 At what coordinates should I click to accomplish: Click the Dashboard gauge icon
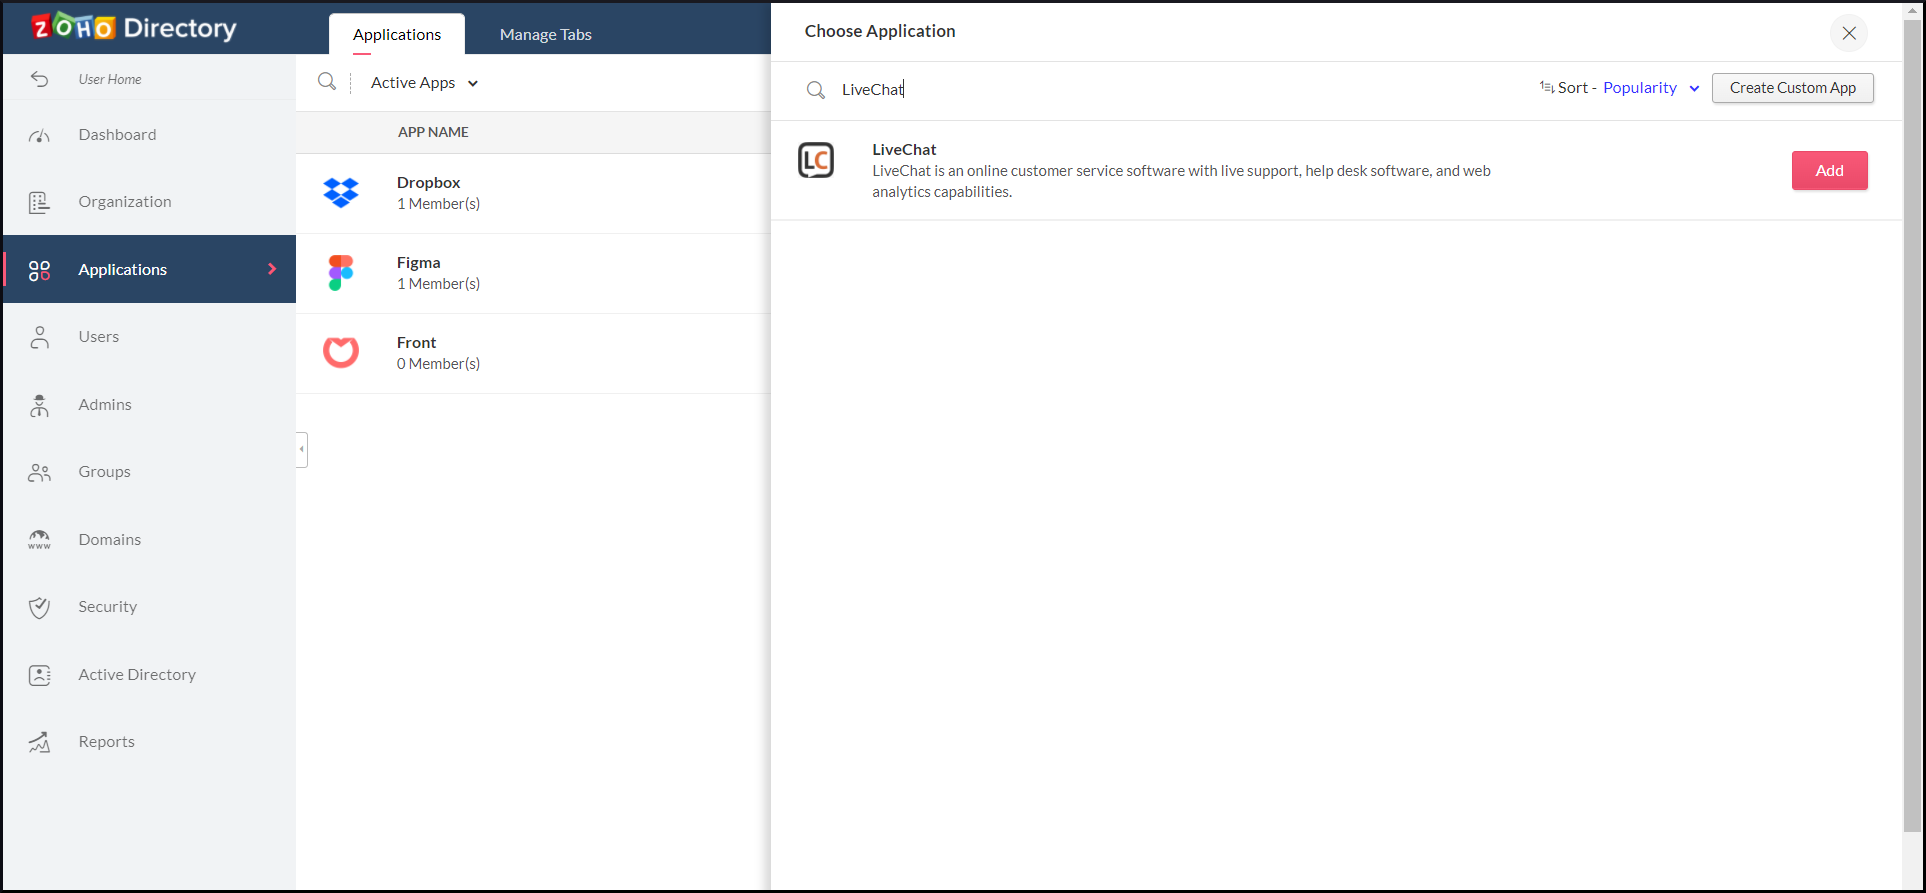[39, 135]
